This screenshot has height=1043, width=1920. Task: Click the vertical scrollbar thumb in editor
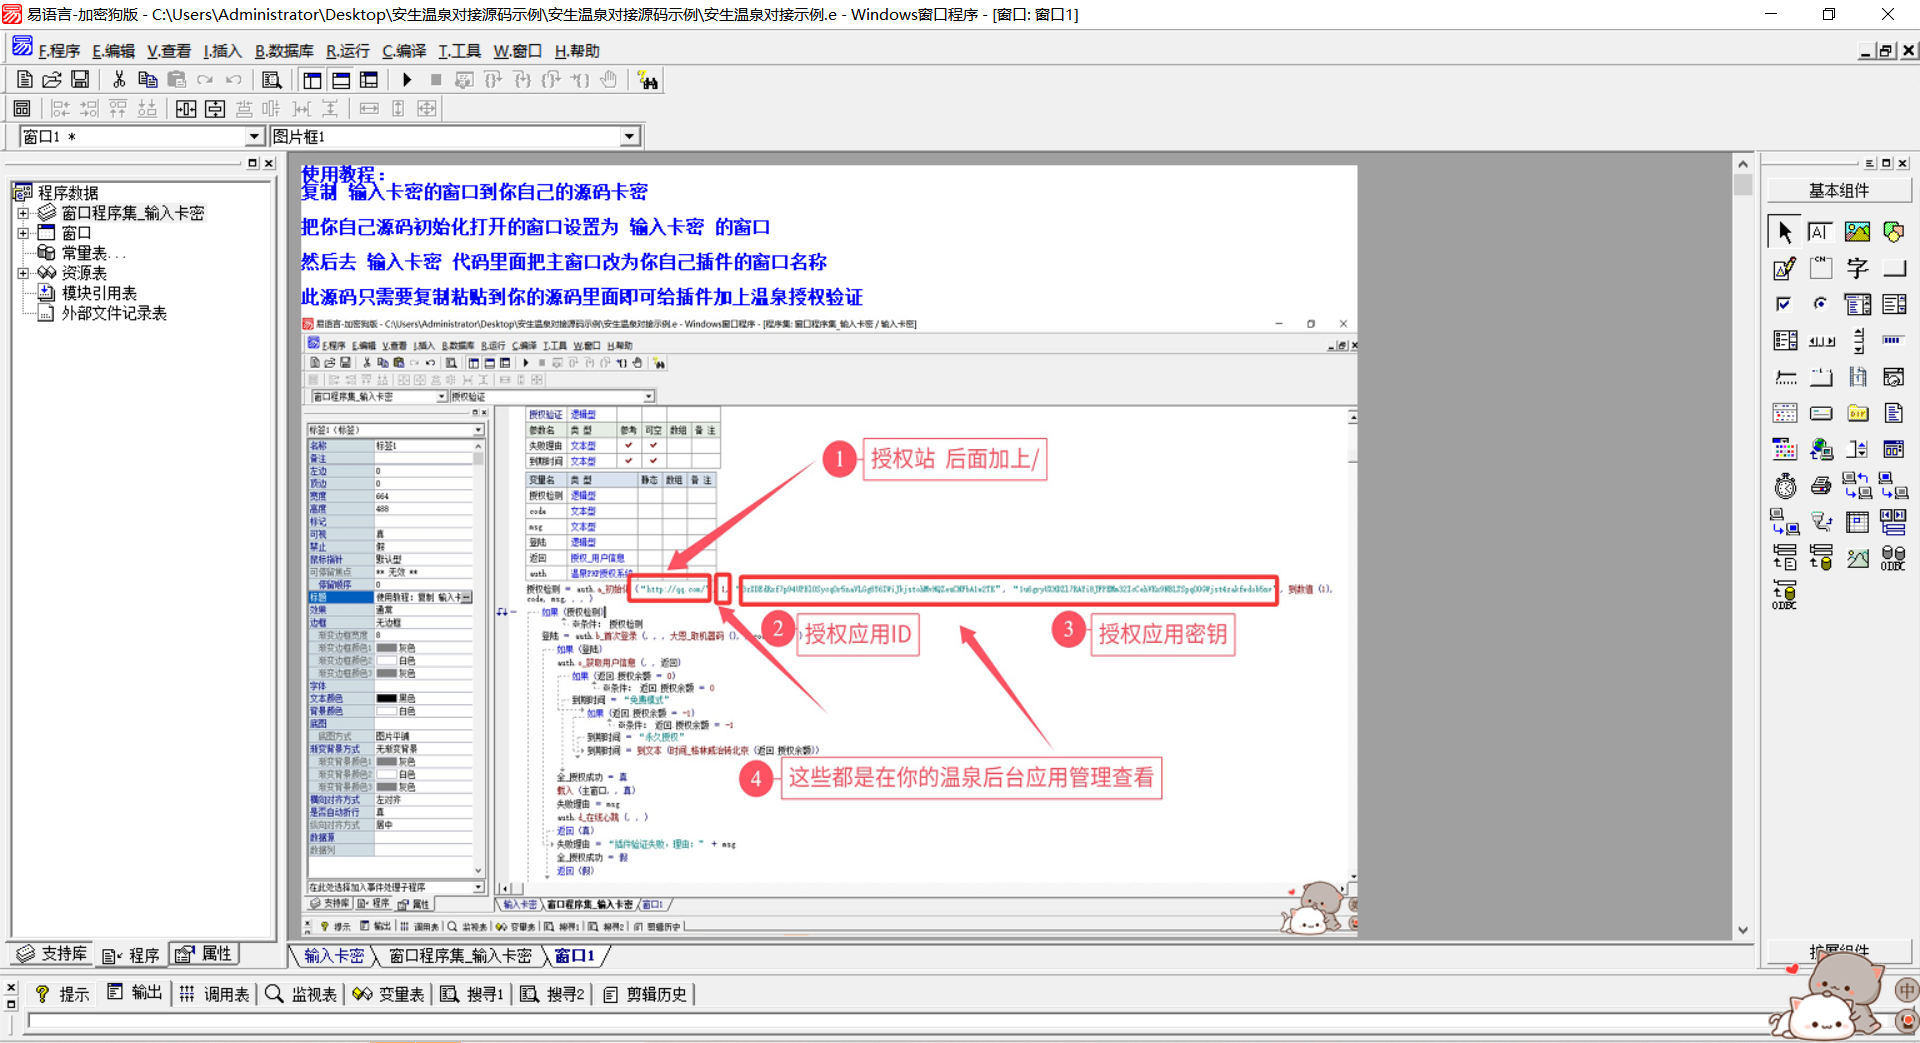[x=1743, y=185]
